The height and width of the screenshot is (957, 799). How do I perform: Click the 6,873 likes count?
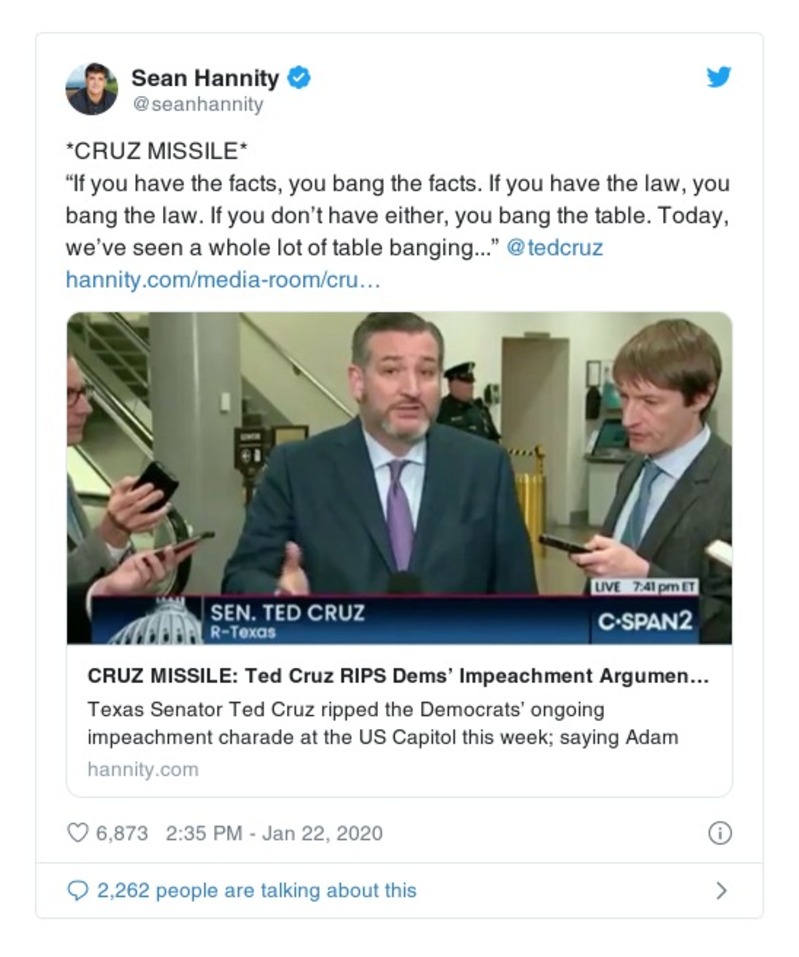pos(122,833)
